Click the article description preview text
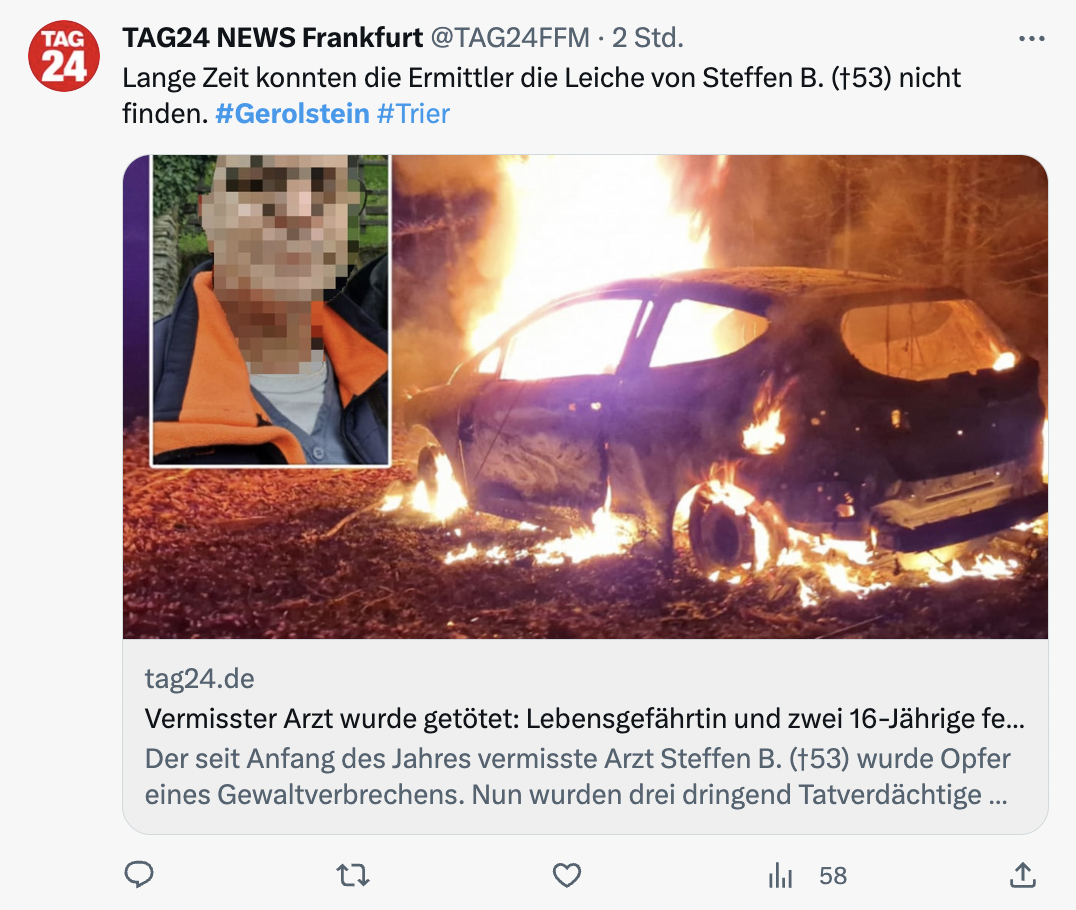This screenshot has width=1076, height=910. pyautogui.click(x=577, y=777)
